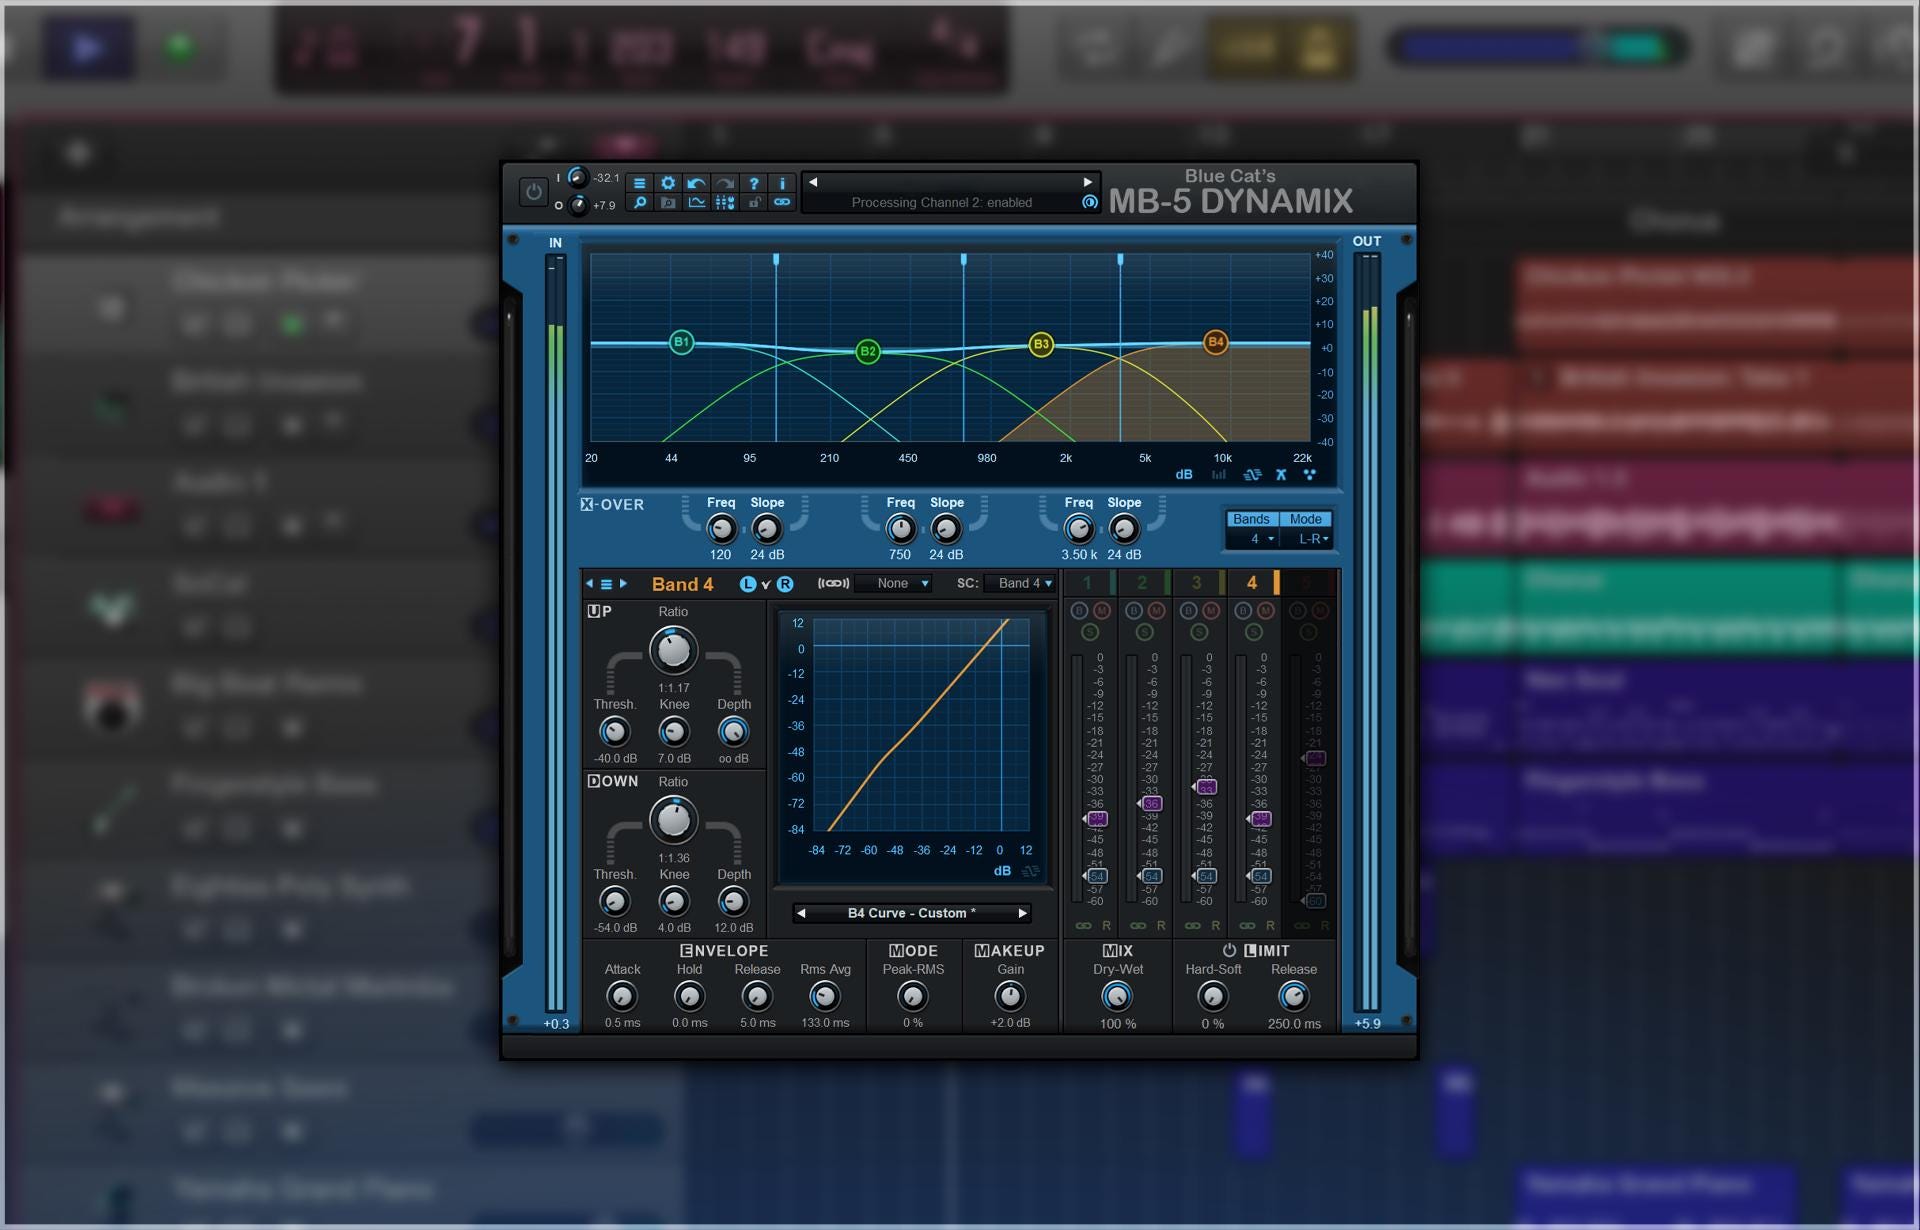Toggle the UP section enable checkbox
This screenshot has width=1920, height=1230.
[594, 611]
